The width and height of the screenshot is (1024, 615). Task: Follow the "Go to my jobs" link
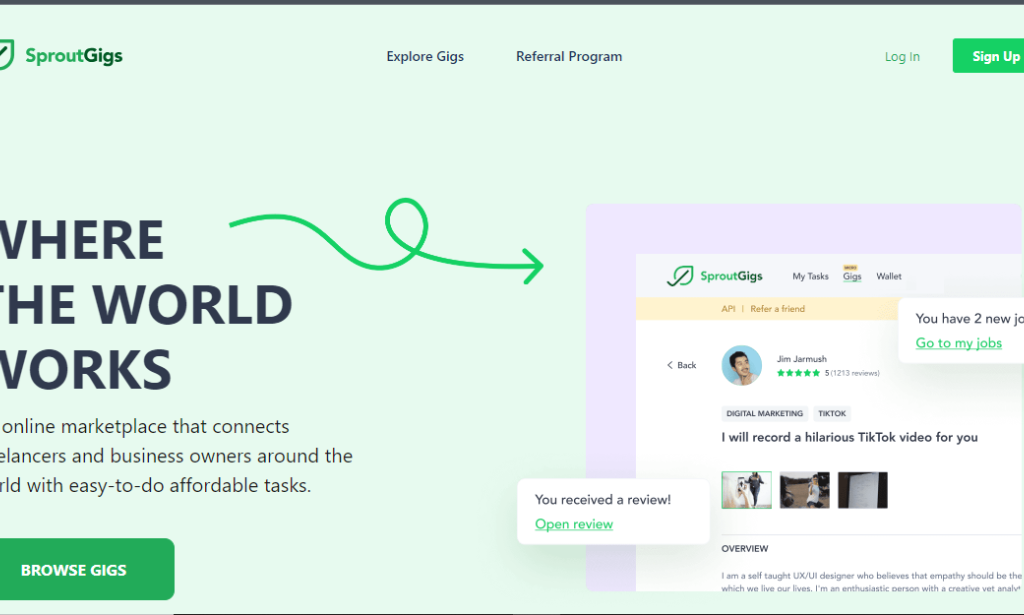tap(957, 343)
